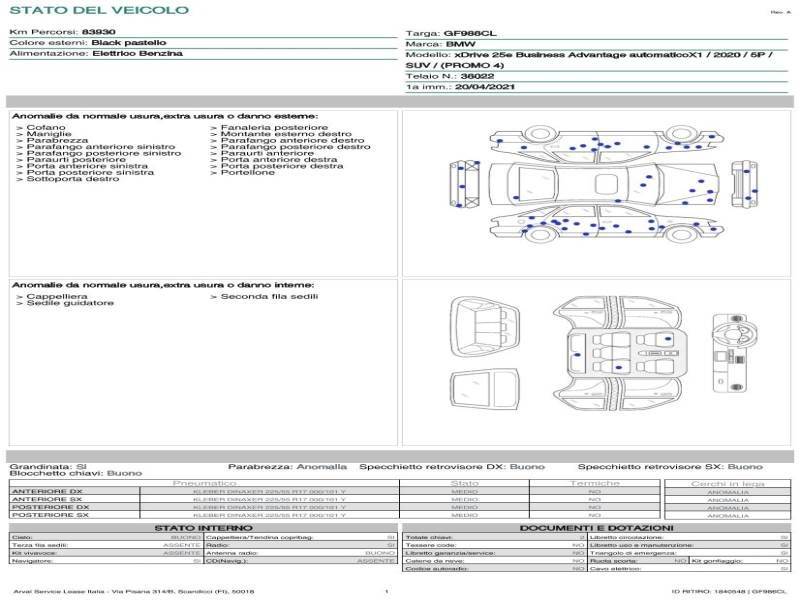The image size is (800, 600).
Task: Click 'Parafango posteriore sinistro' entry
Action: pyautogui.click(x=104, y=153)
